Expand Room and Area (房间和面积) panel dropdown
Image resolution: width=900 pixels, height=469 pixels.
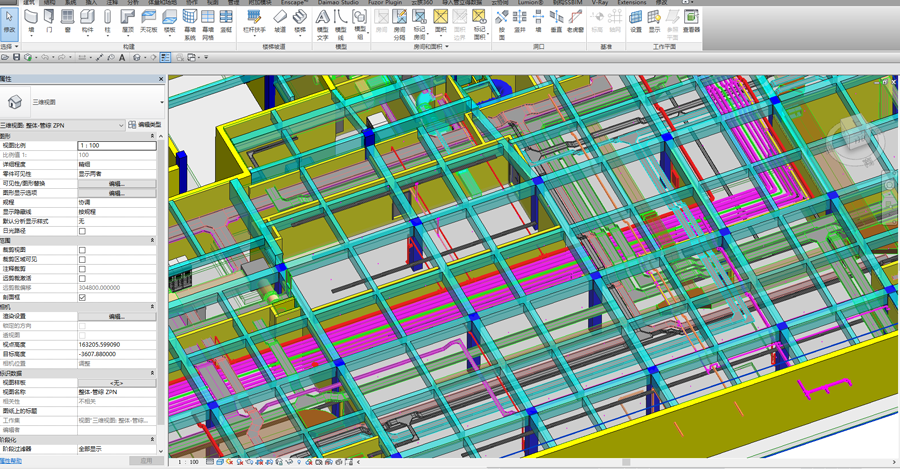[x=431, y=46]
